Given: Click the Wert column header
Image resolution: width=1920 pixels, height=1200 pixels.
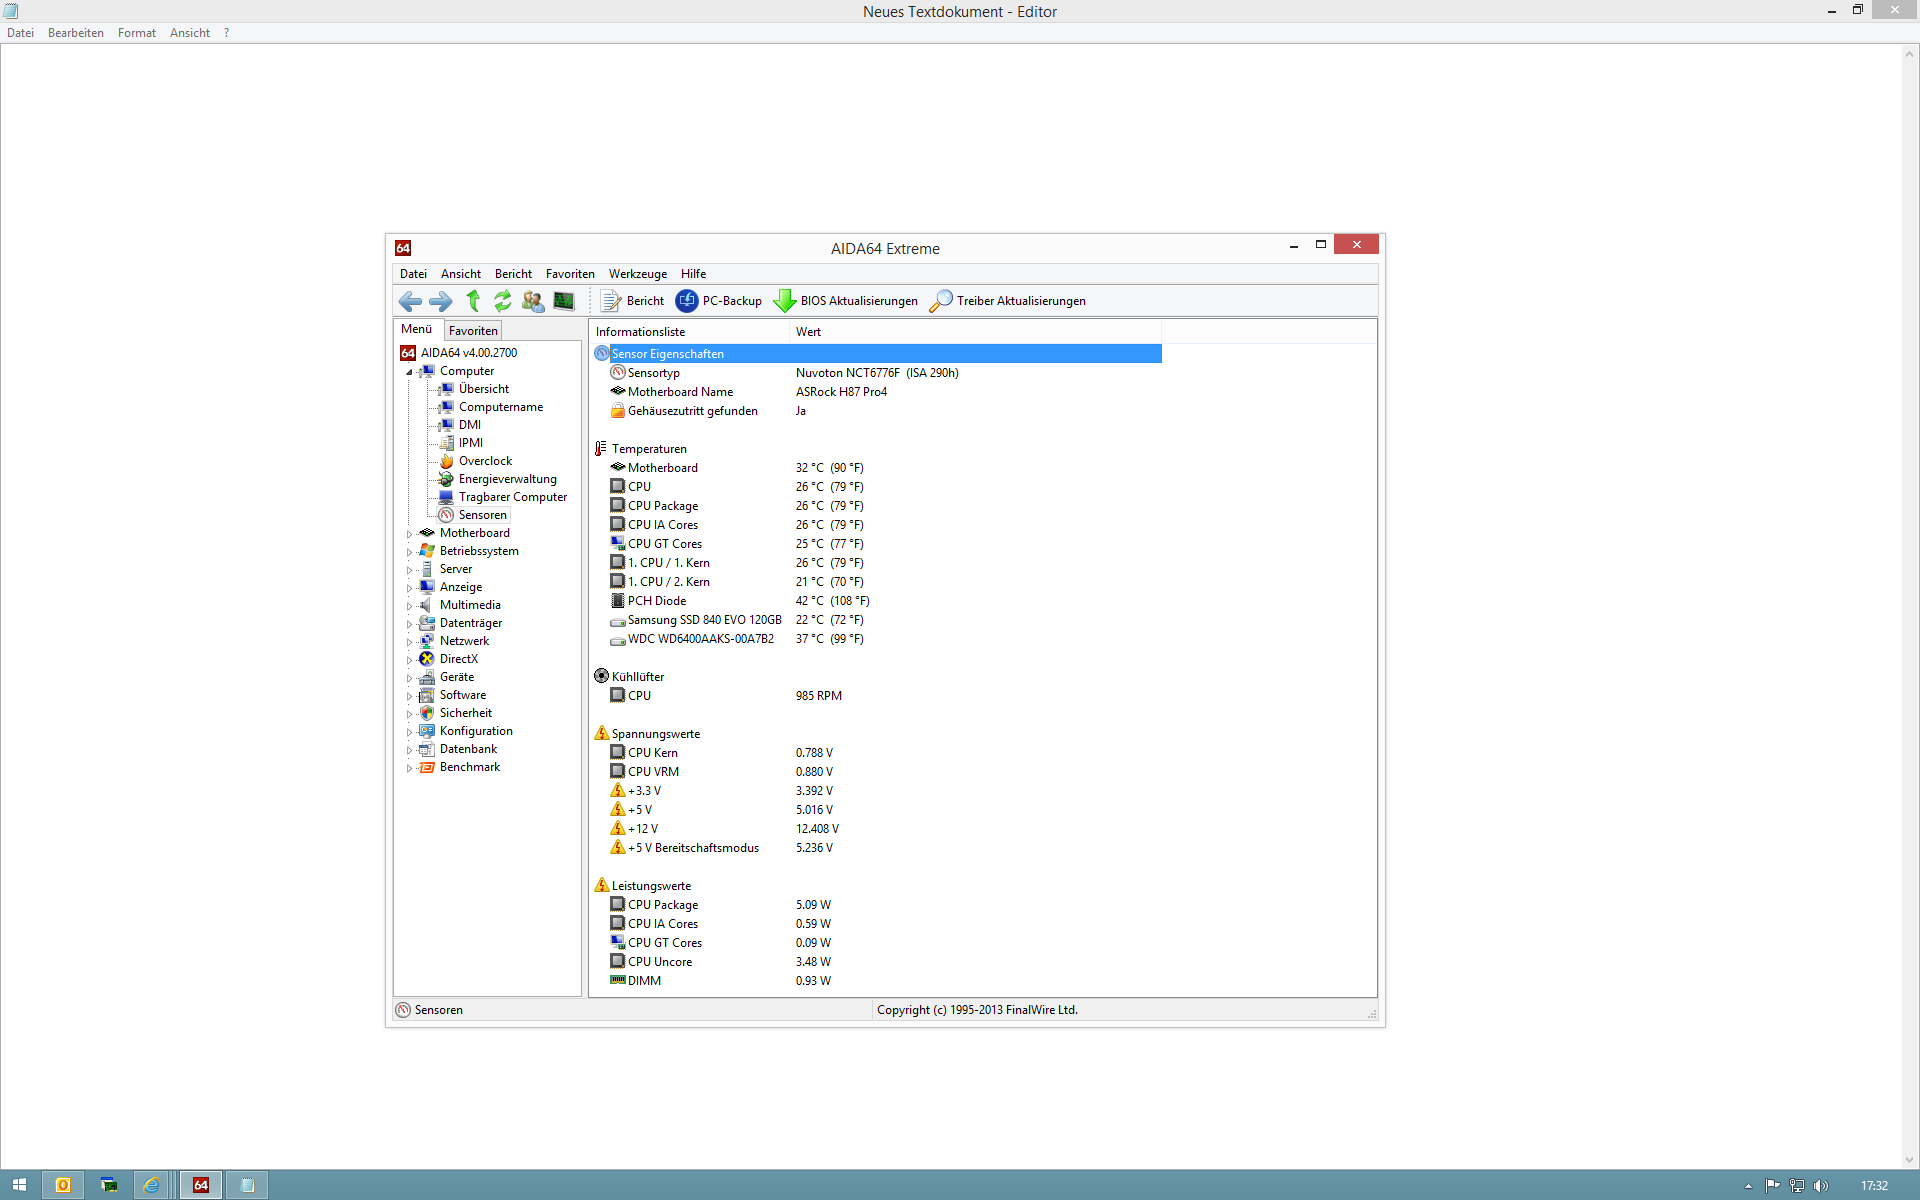Looking at the screenshot, I should 808,332.
